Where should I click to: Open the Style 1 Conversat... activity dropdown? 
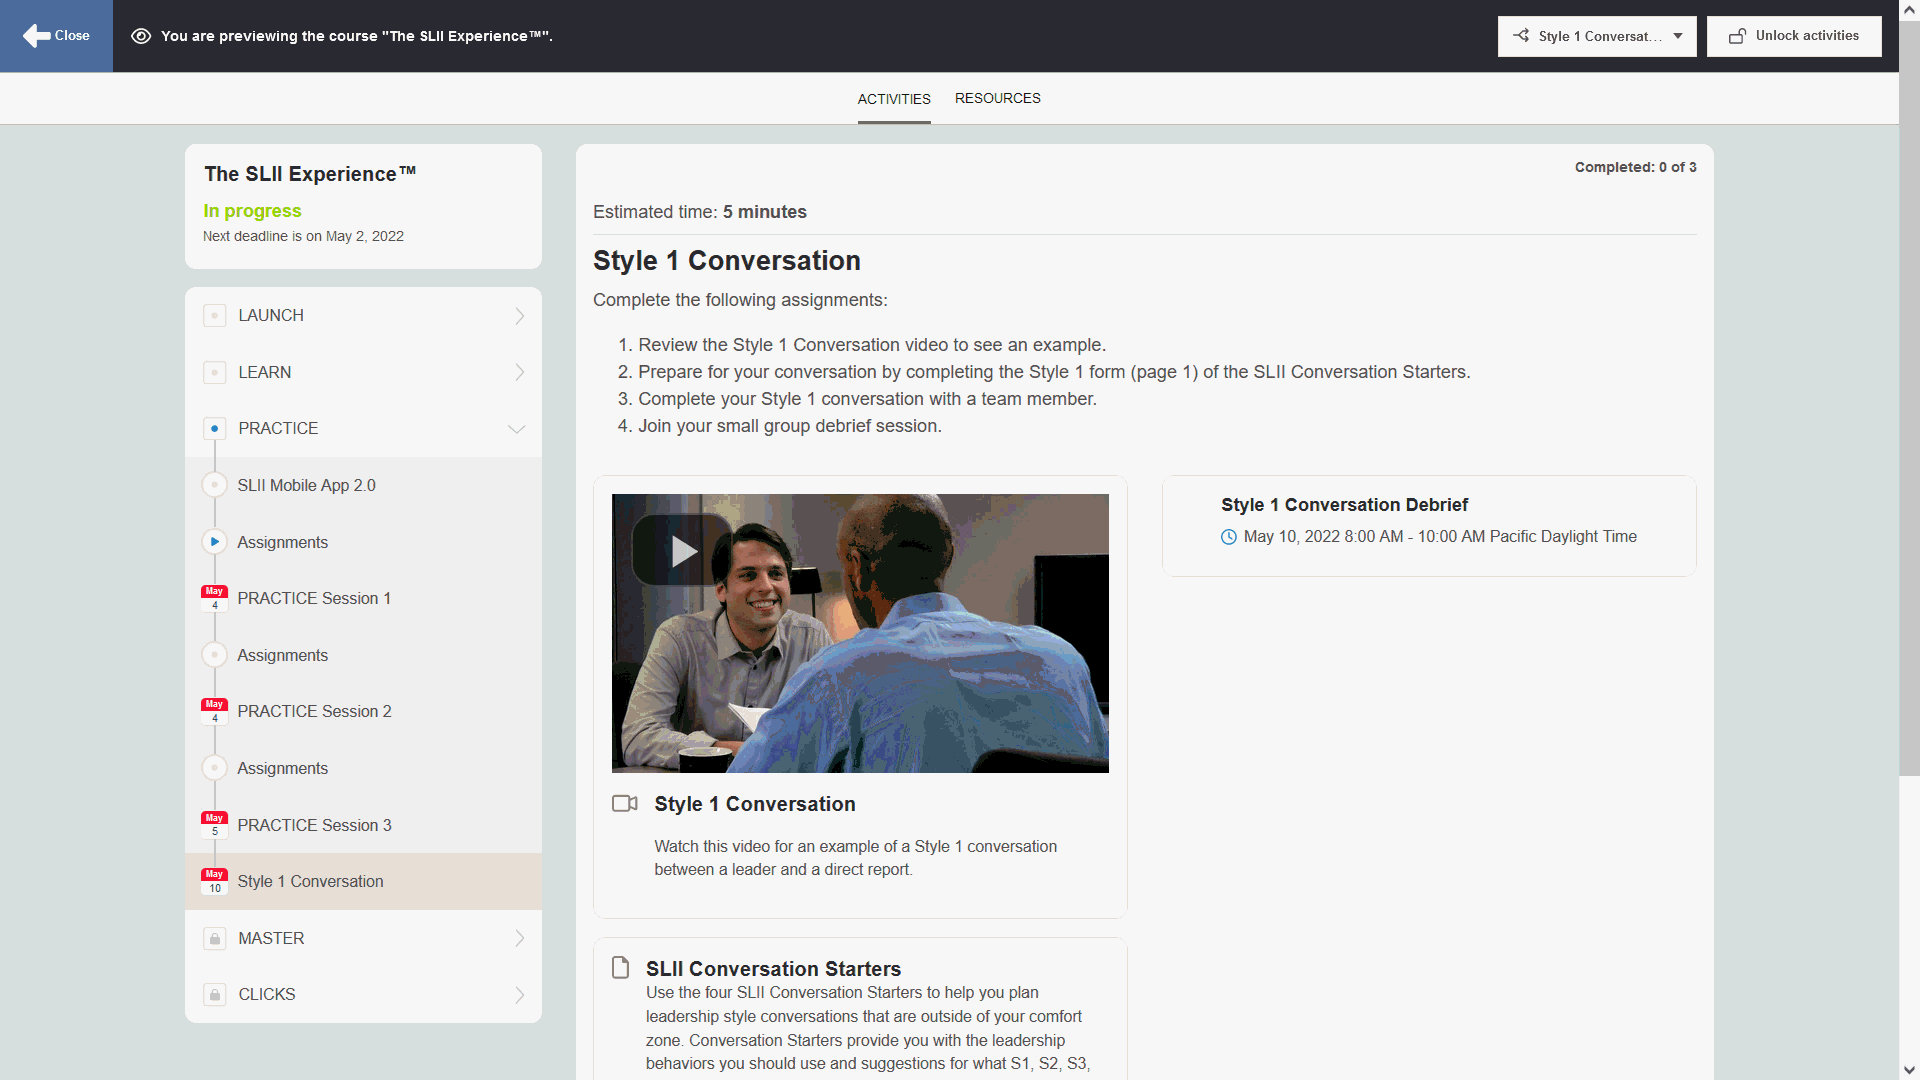(x=1596, y=36)
